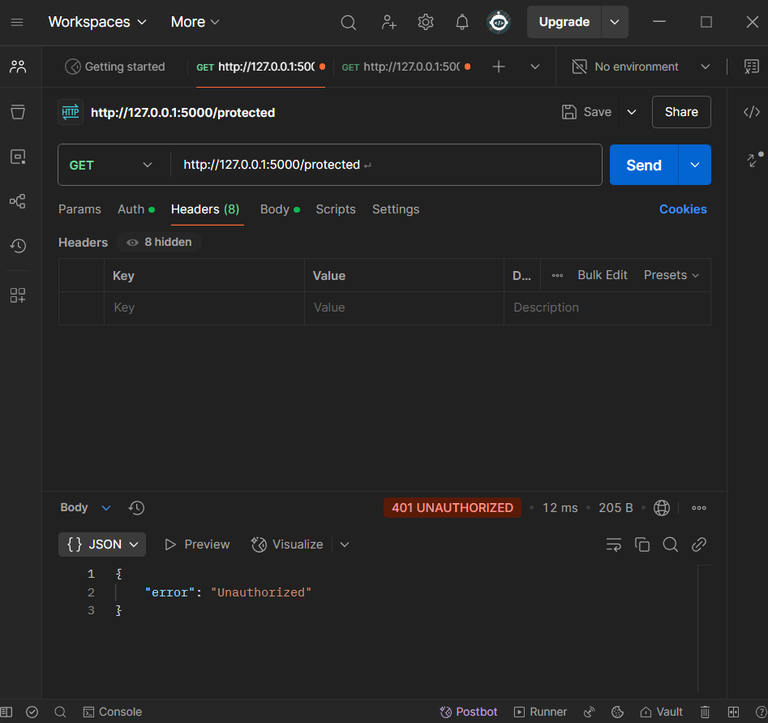The image size is (768, 723).
Task: Search the response with magnifier icon
Action: (x=671, y=544)
